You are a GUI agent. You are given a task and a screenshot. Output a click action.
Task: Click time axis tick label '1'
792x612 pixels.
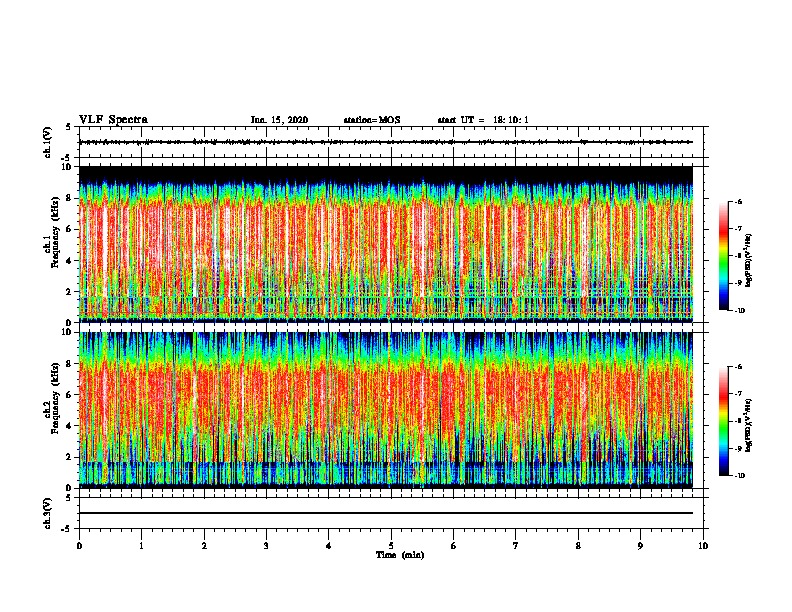pos(142,546)
